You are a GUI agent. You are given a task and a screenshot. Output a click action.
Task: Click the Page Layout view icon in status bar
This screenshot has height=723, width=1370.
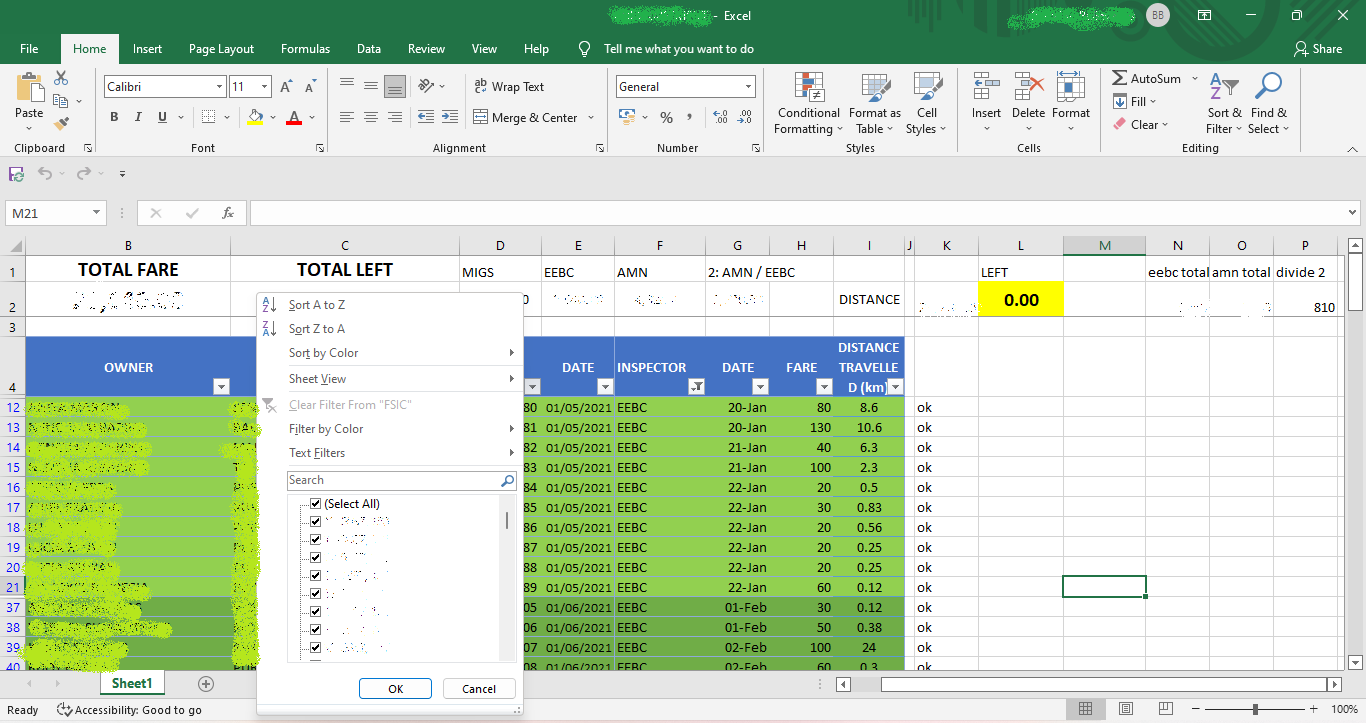click(x=1127, y=709)
